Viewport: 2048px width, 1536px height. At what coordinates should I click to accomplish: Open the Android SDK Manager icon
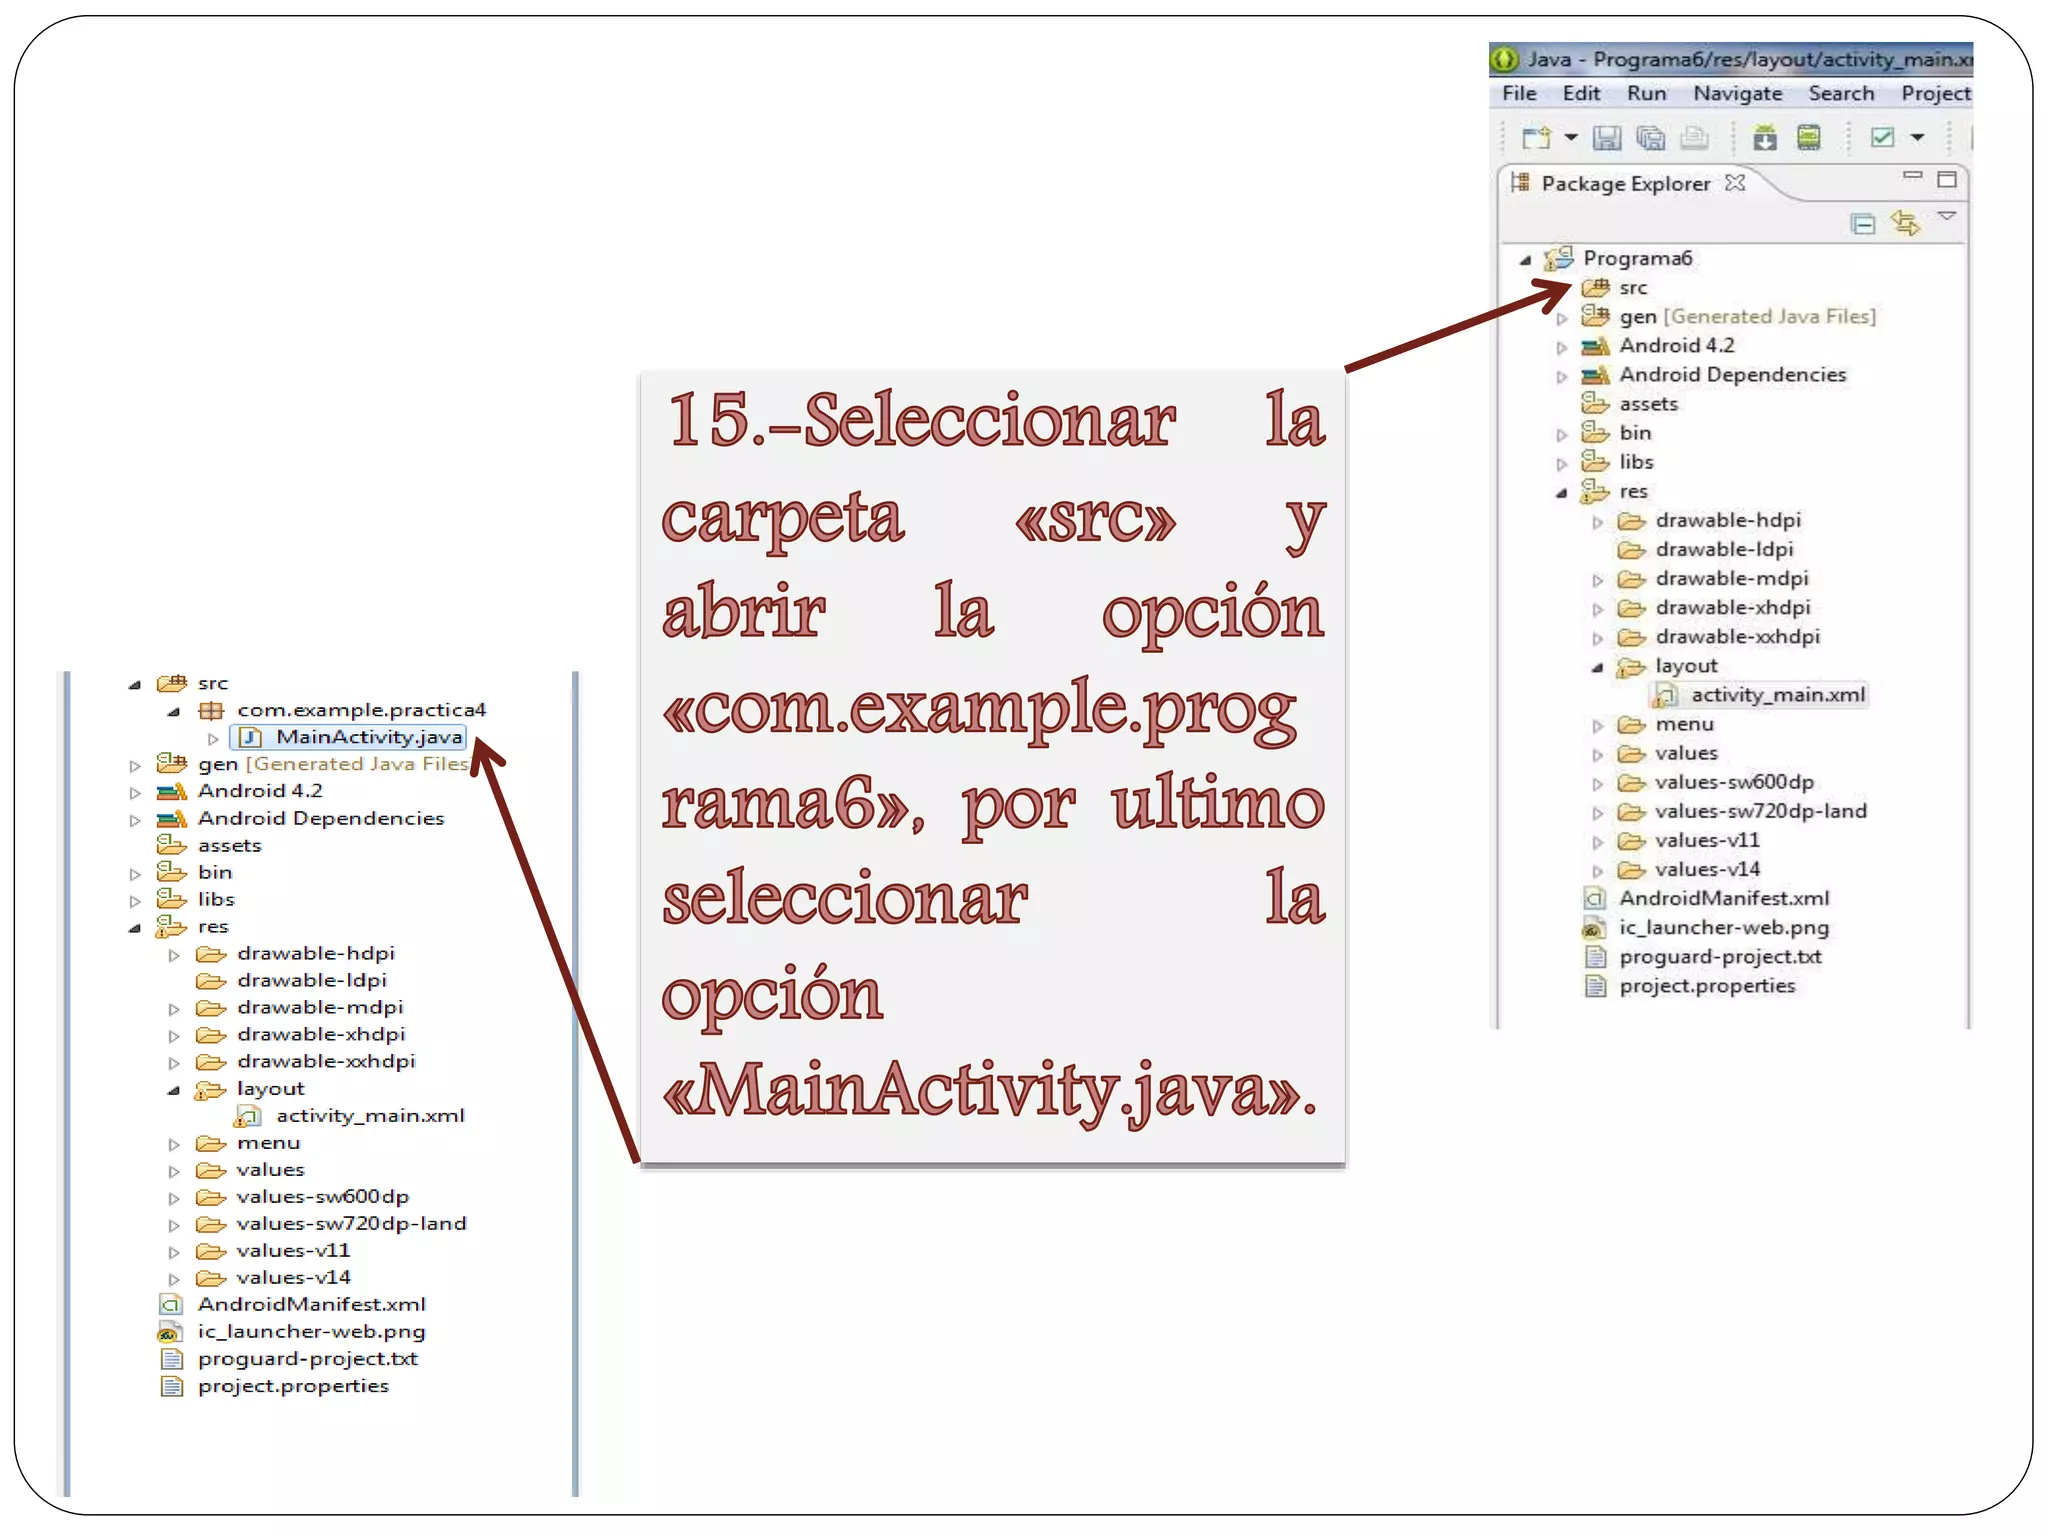(1765, 137)
